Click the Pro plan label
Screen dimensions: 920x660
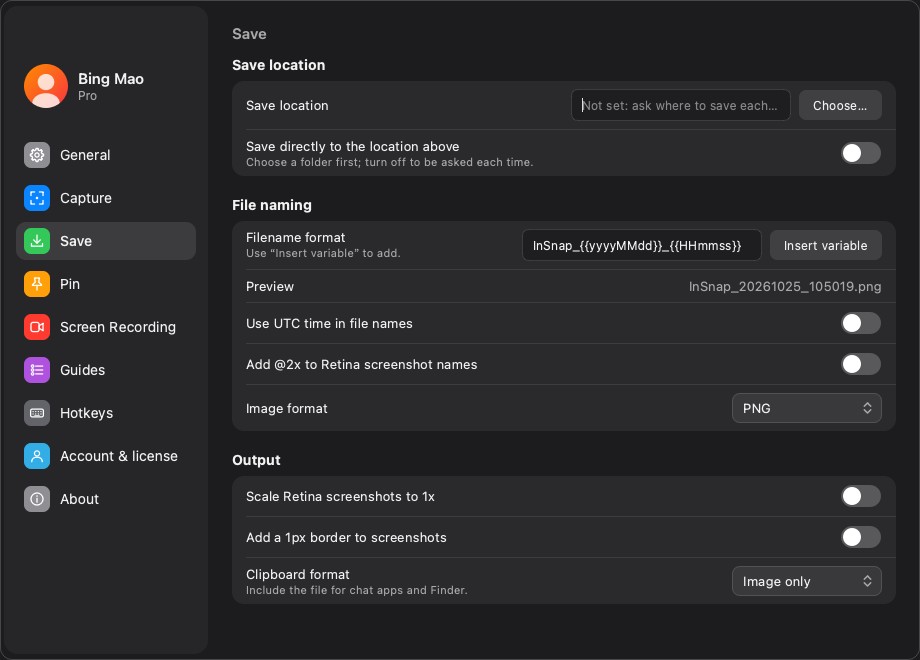point(87,96)
